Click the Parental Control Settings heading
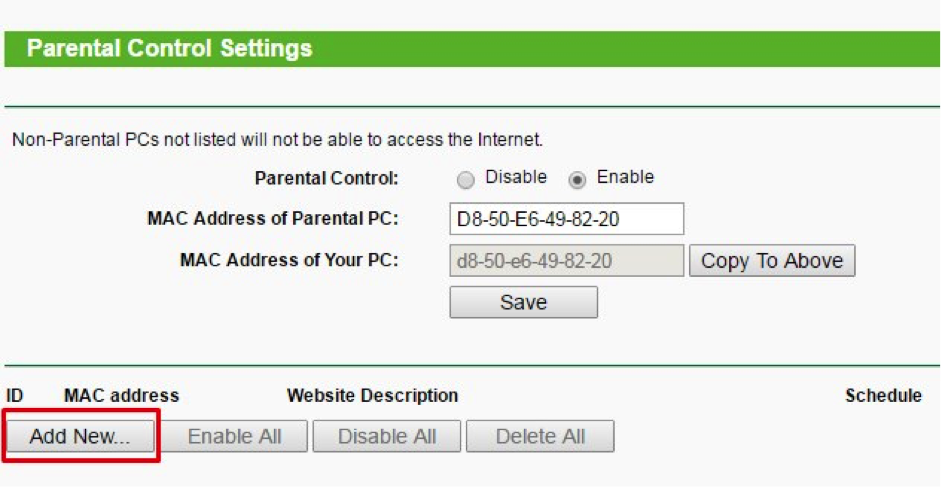941x487 pixels. click(169, 48)
